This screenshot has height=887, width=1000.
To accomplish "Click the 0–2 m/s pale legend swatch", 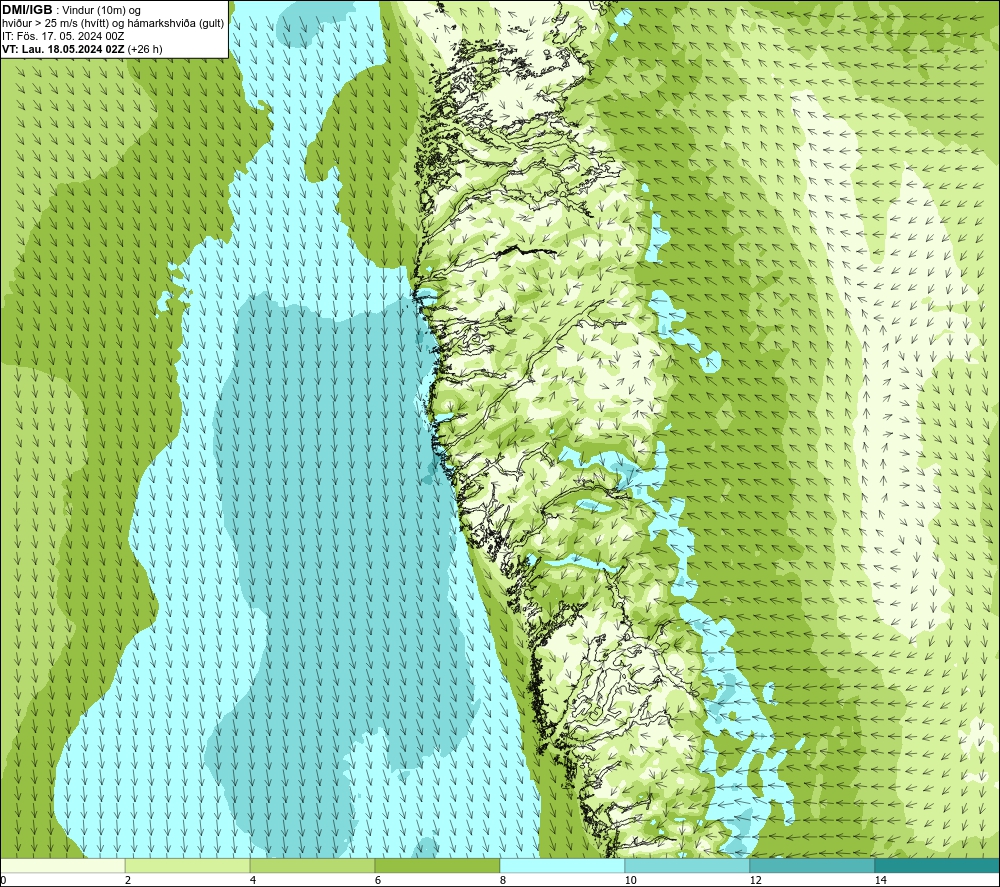I will [x=62, y=866].
